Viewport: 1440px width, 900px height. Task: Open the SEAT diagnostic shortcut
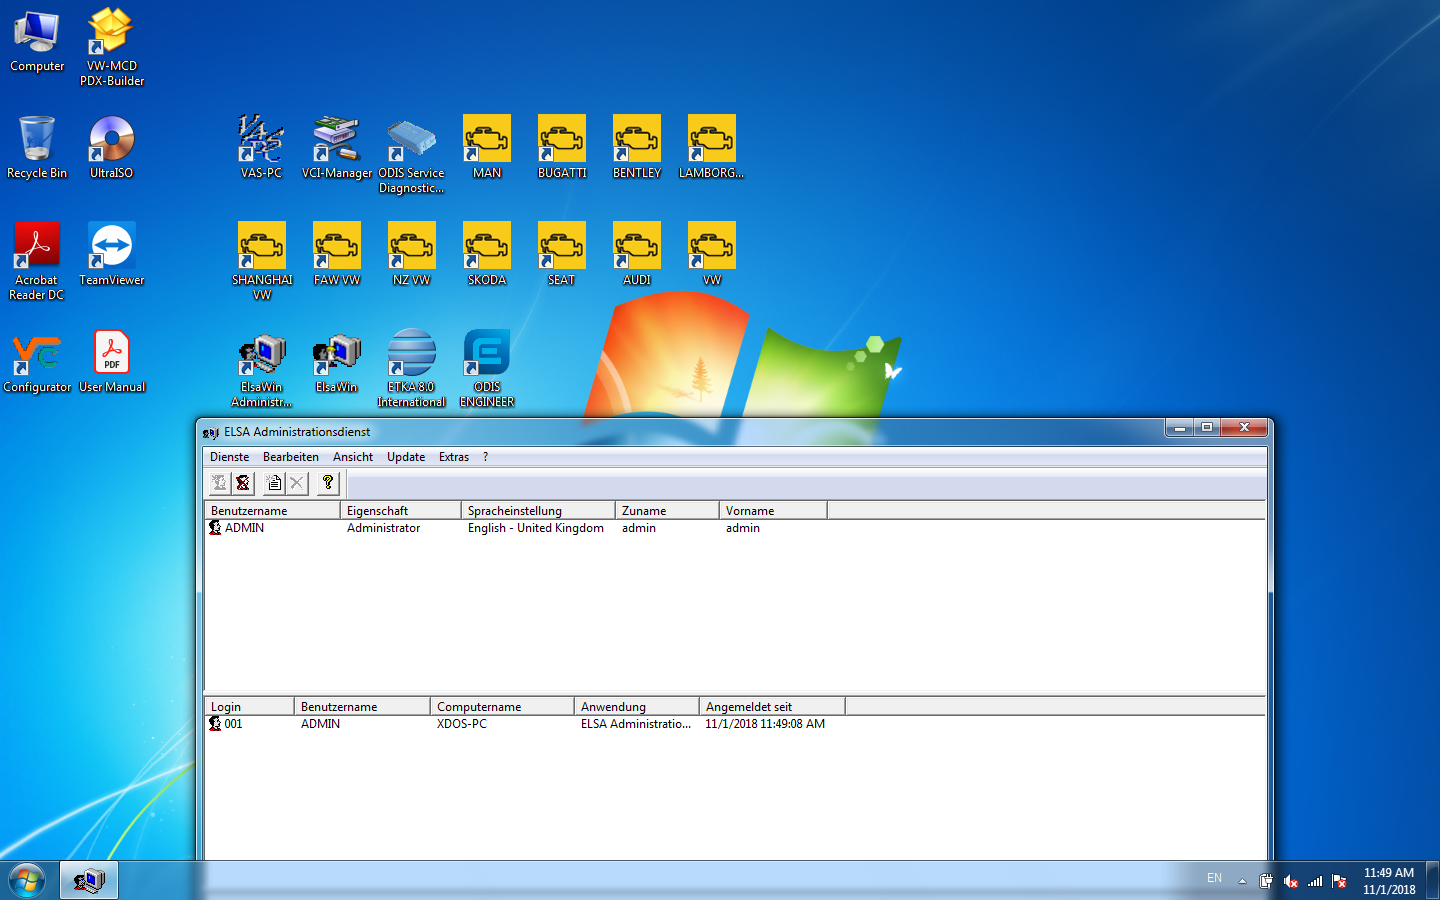[562, 254]
